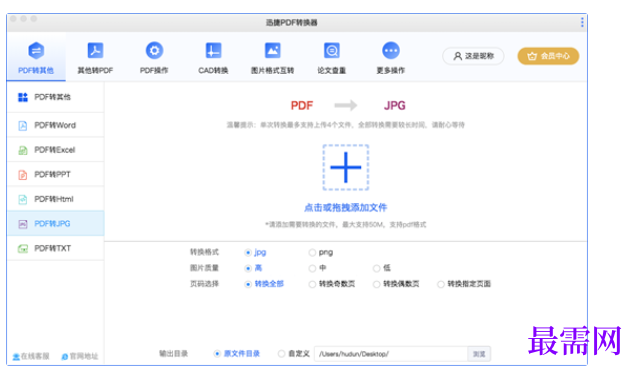640x372 pixels.
Task: Click the PDF转Word document icon
Action: click(x=23, y=126)
